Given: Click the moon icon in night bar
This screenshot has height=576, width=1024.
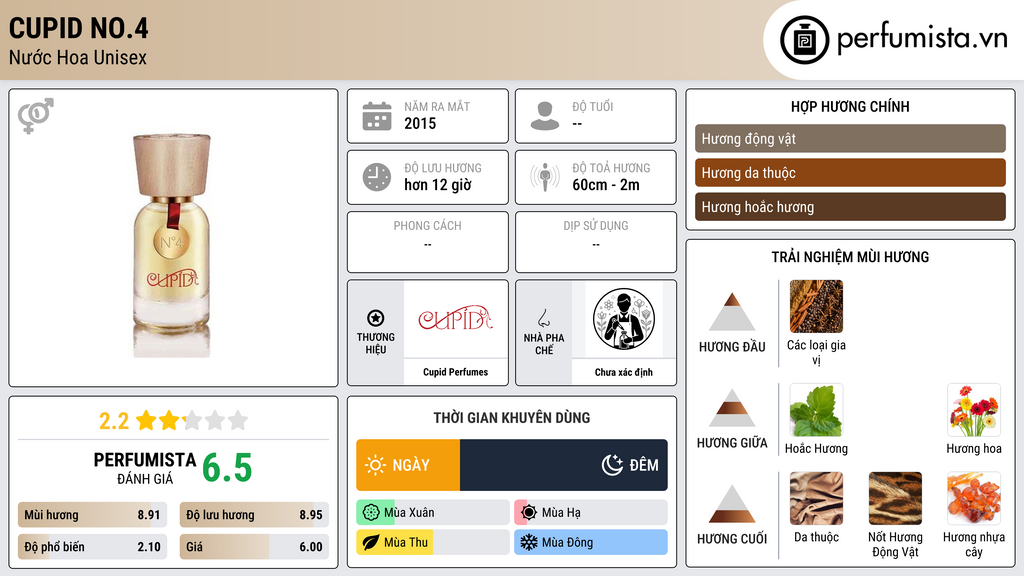Looking at the screenshot, I should point(612,465).
